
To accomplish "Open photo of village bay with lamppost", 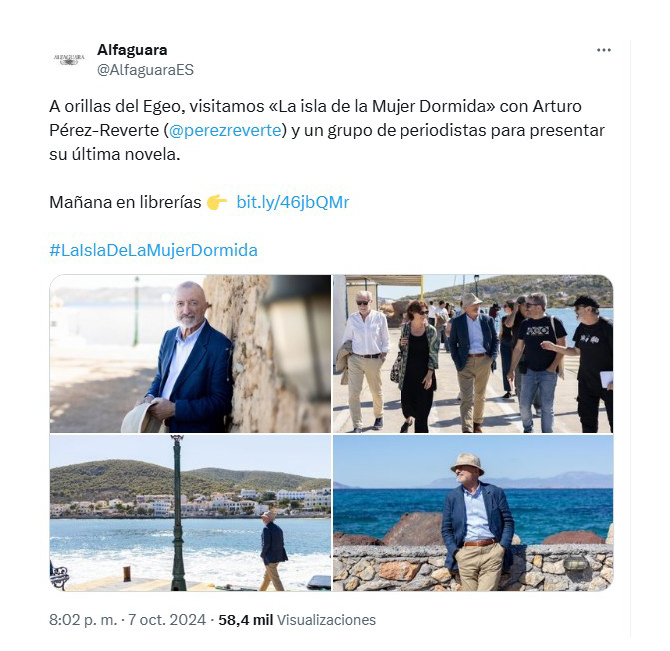I will coord(190,513).
